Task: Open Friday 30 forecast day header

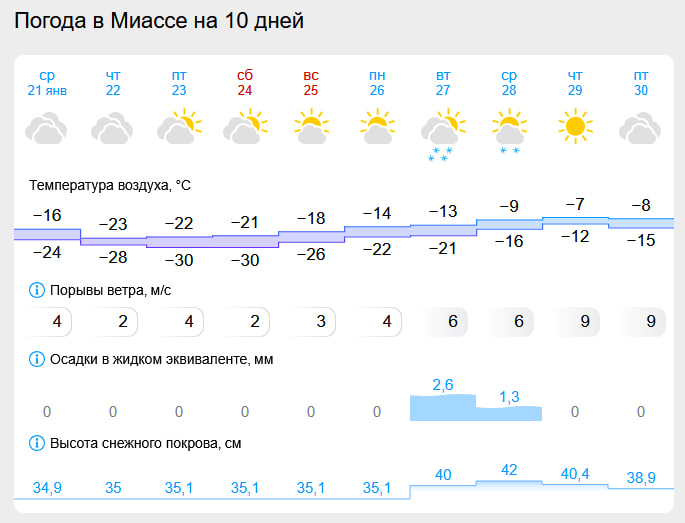Action: point(640,83)
